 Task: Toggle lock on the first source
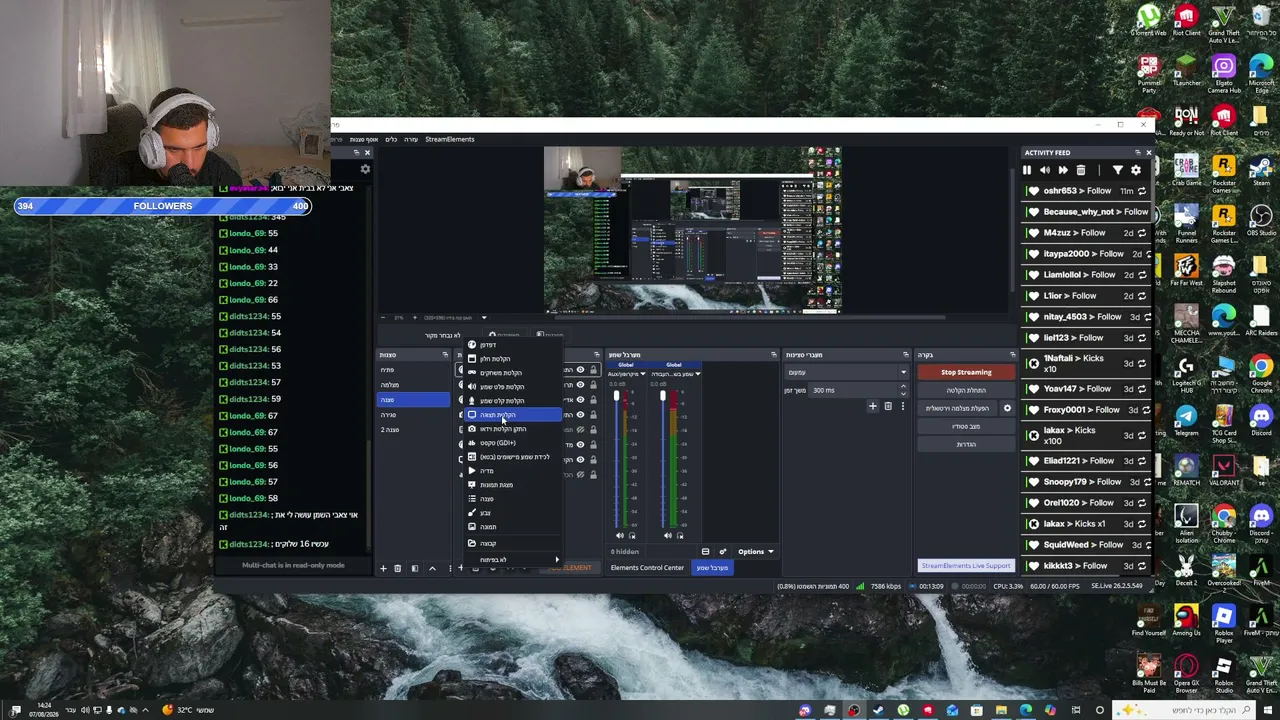pos(593,370)
